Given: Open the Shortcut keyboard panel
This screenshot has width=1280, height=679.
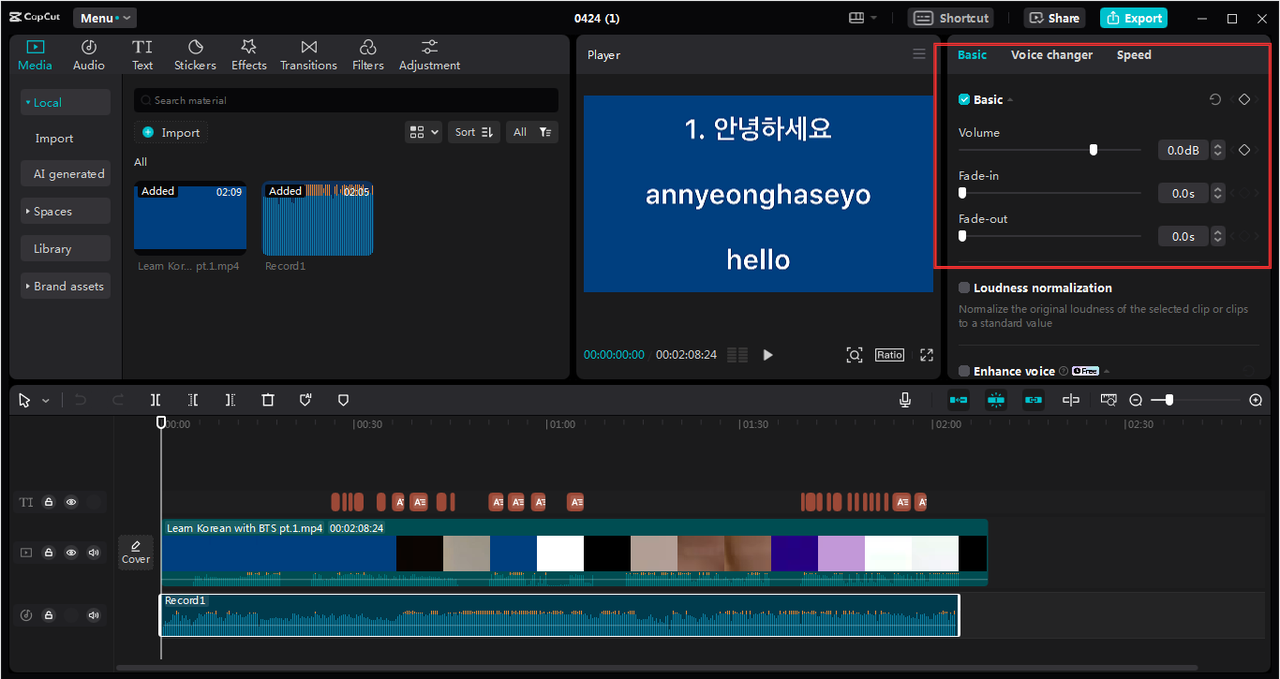Looking at the screenshot, I should 952,18.
